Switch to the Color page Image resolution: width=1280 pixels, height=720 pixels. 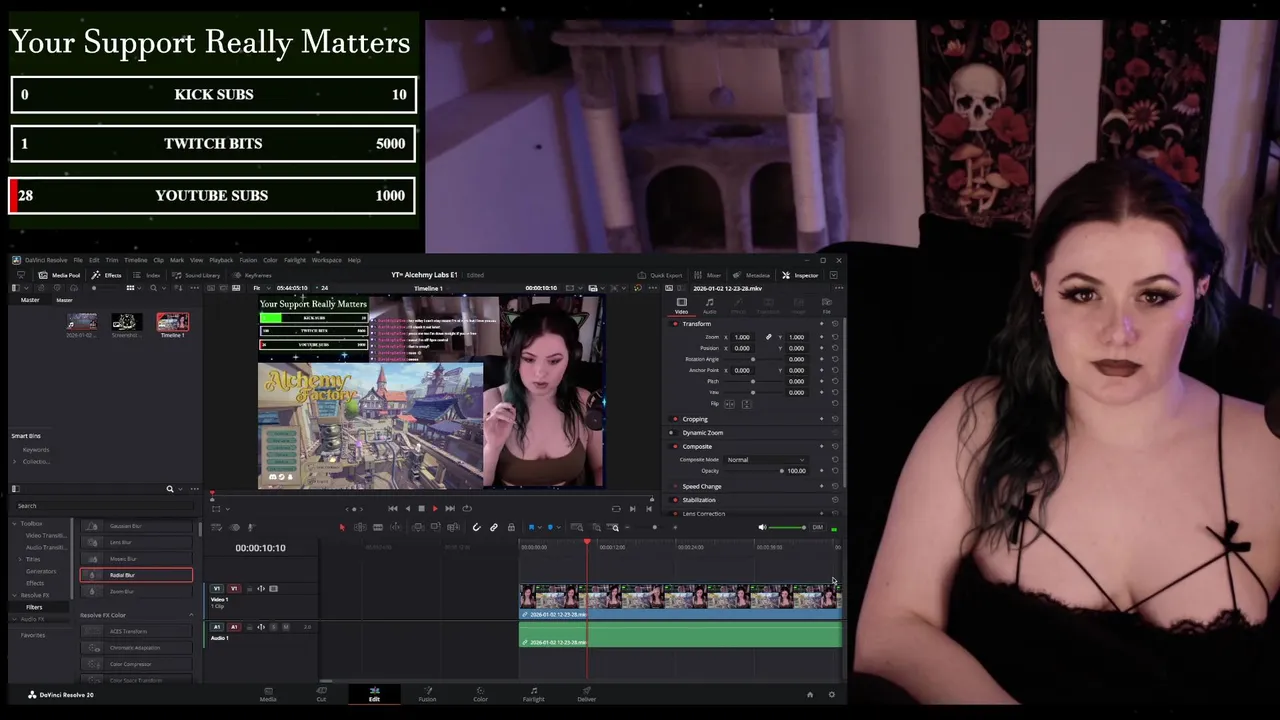(480, 694)
